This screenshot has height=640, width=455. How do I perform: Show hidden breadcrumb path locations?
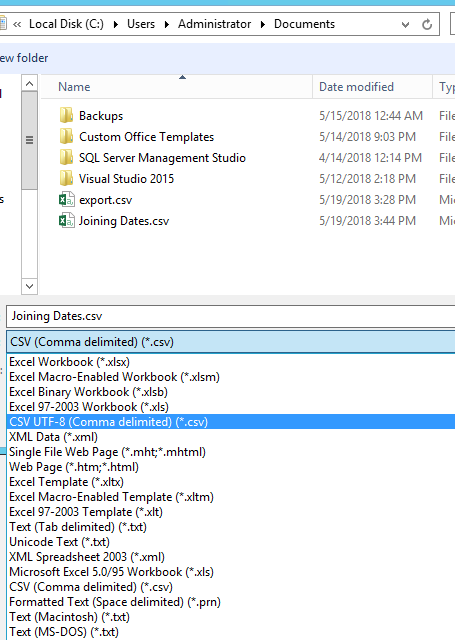pos(17,24)
